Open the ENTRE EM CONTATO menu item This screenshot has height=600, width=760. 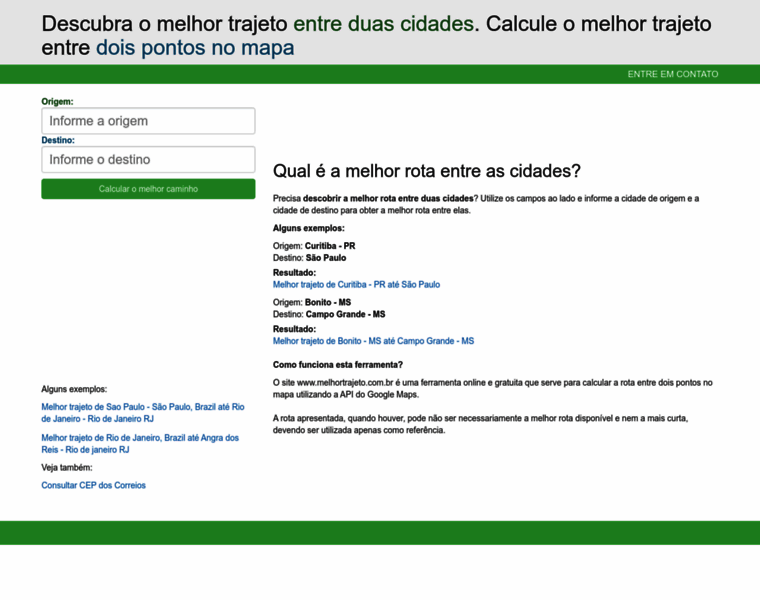[672, 74]
